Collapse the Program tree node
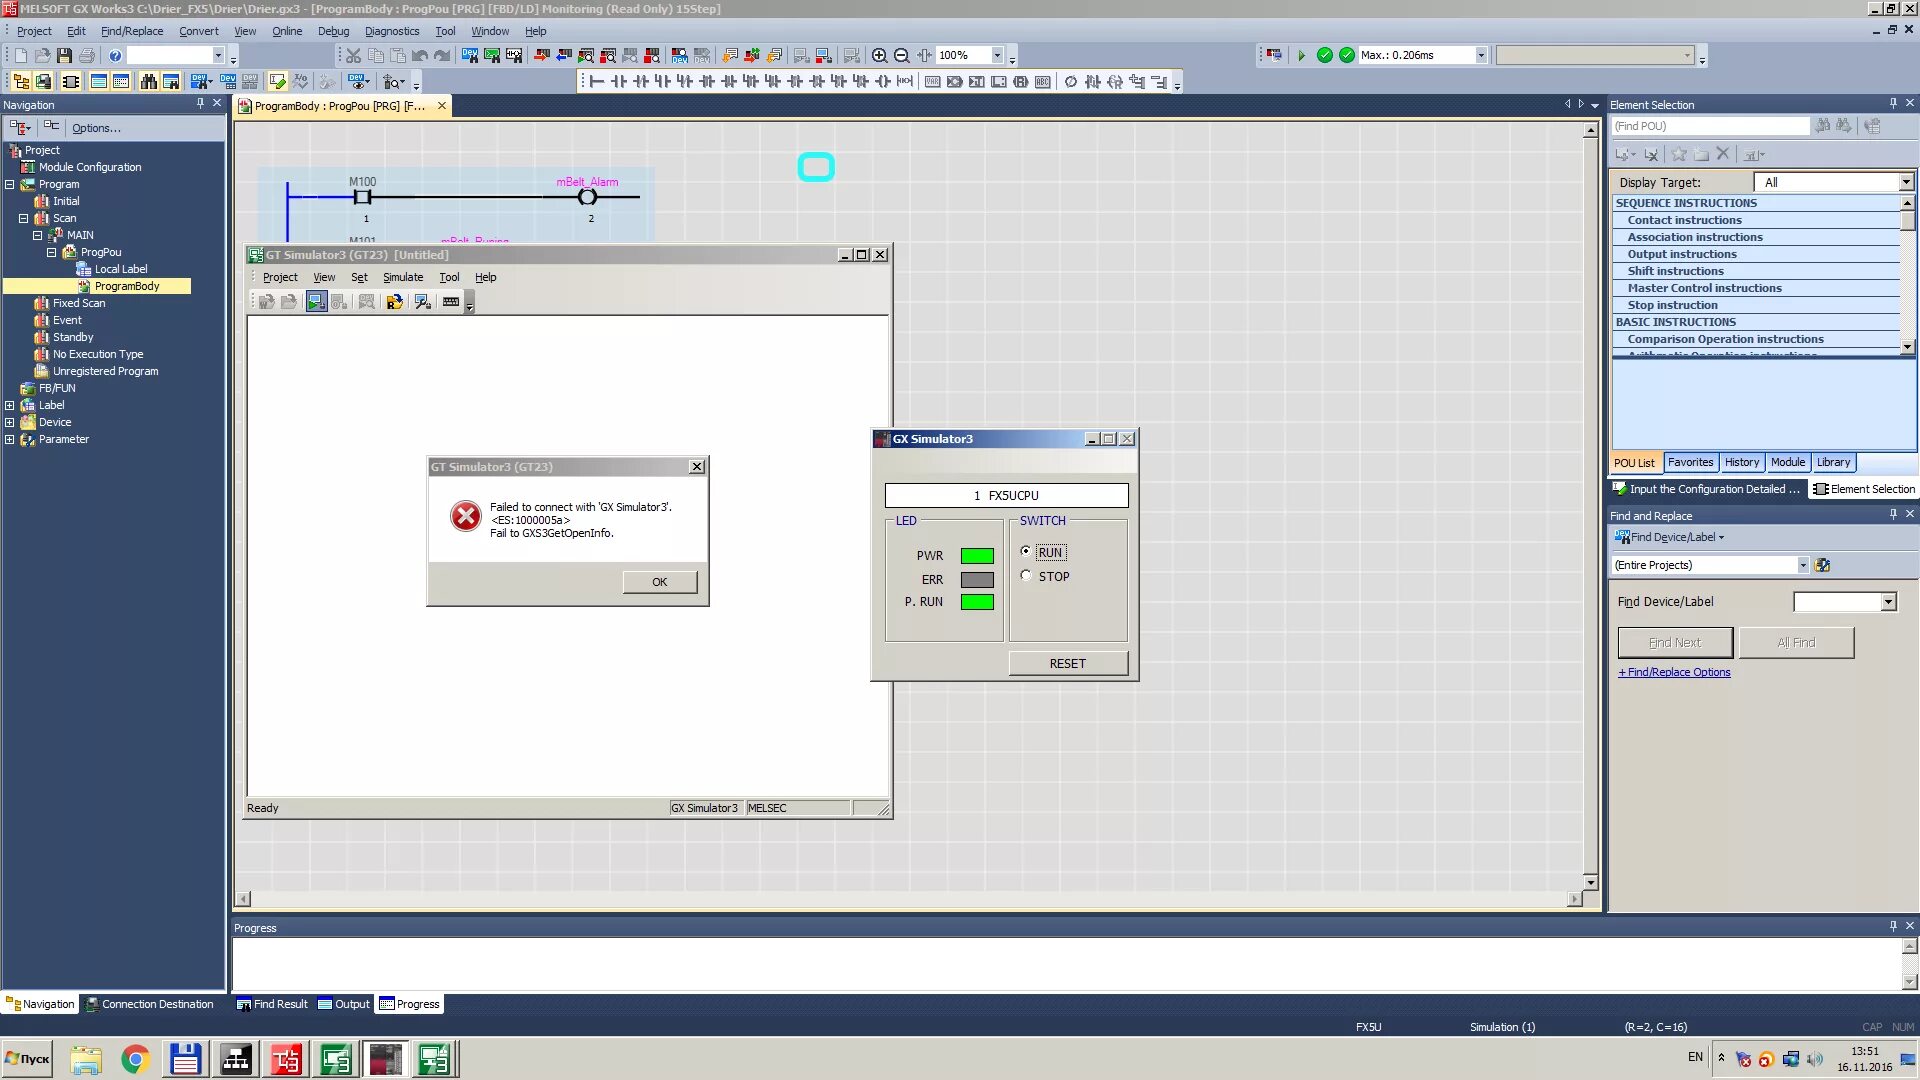This screenshot has width=1920, height=1080. [x=10, y=184]
